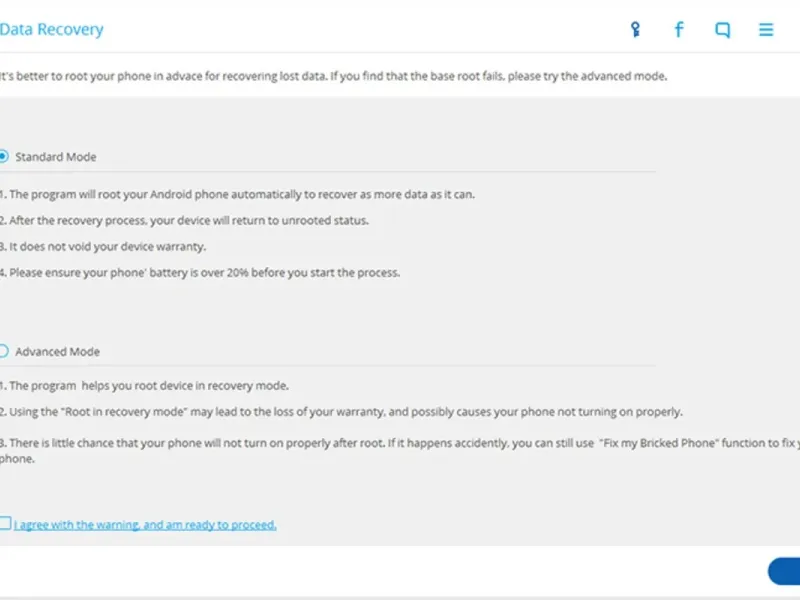The height and width of the screenshot is (600, 800).
Task: Click the 'root your Android phone automatically' line
Action: tap(238, 194)
